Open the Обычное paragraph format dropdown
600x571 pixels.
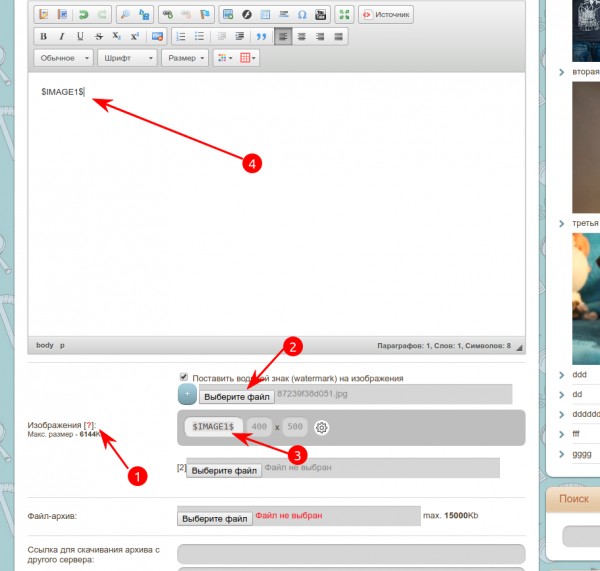point(64,58)
